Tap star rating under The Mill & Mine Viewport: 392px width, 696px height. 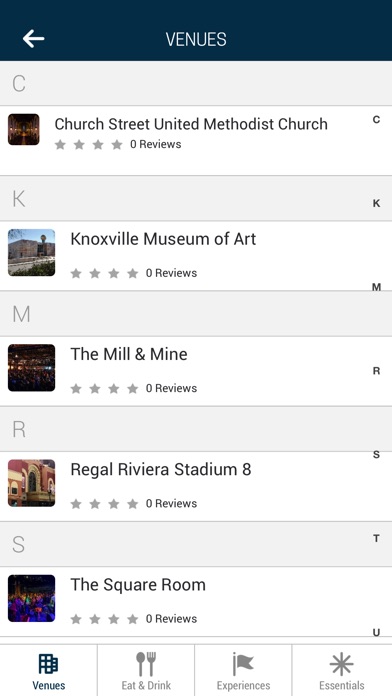pyautogui.click(x=104, y=388)
